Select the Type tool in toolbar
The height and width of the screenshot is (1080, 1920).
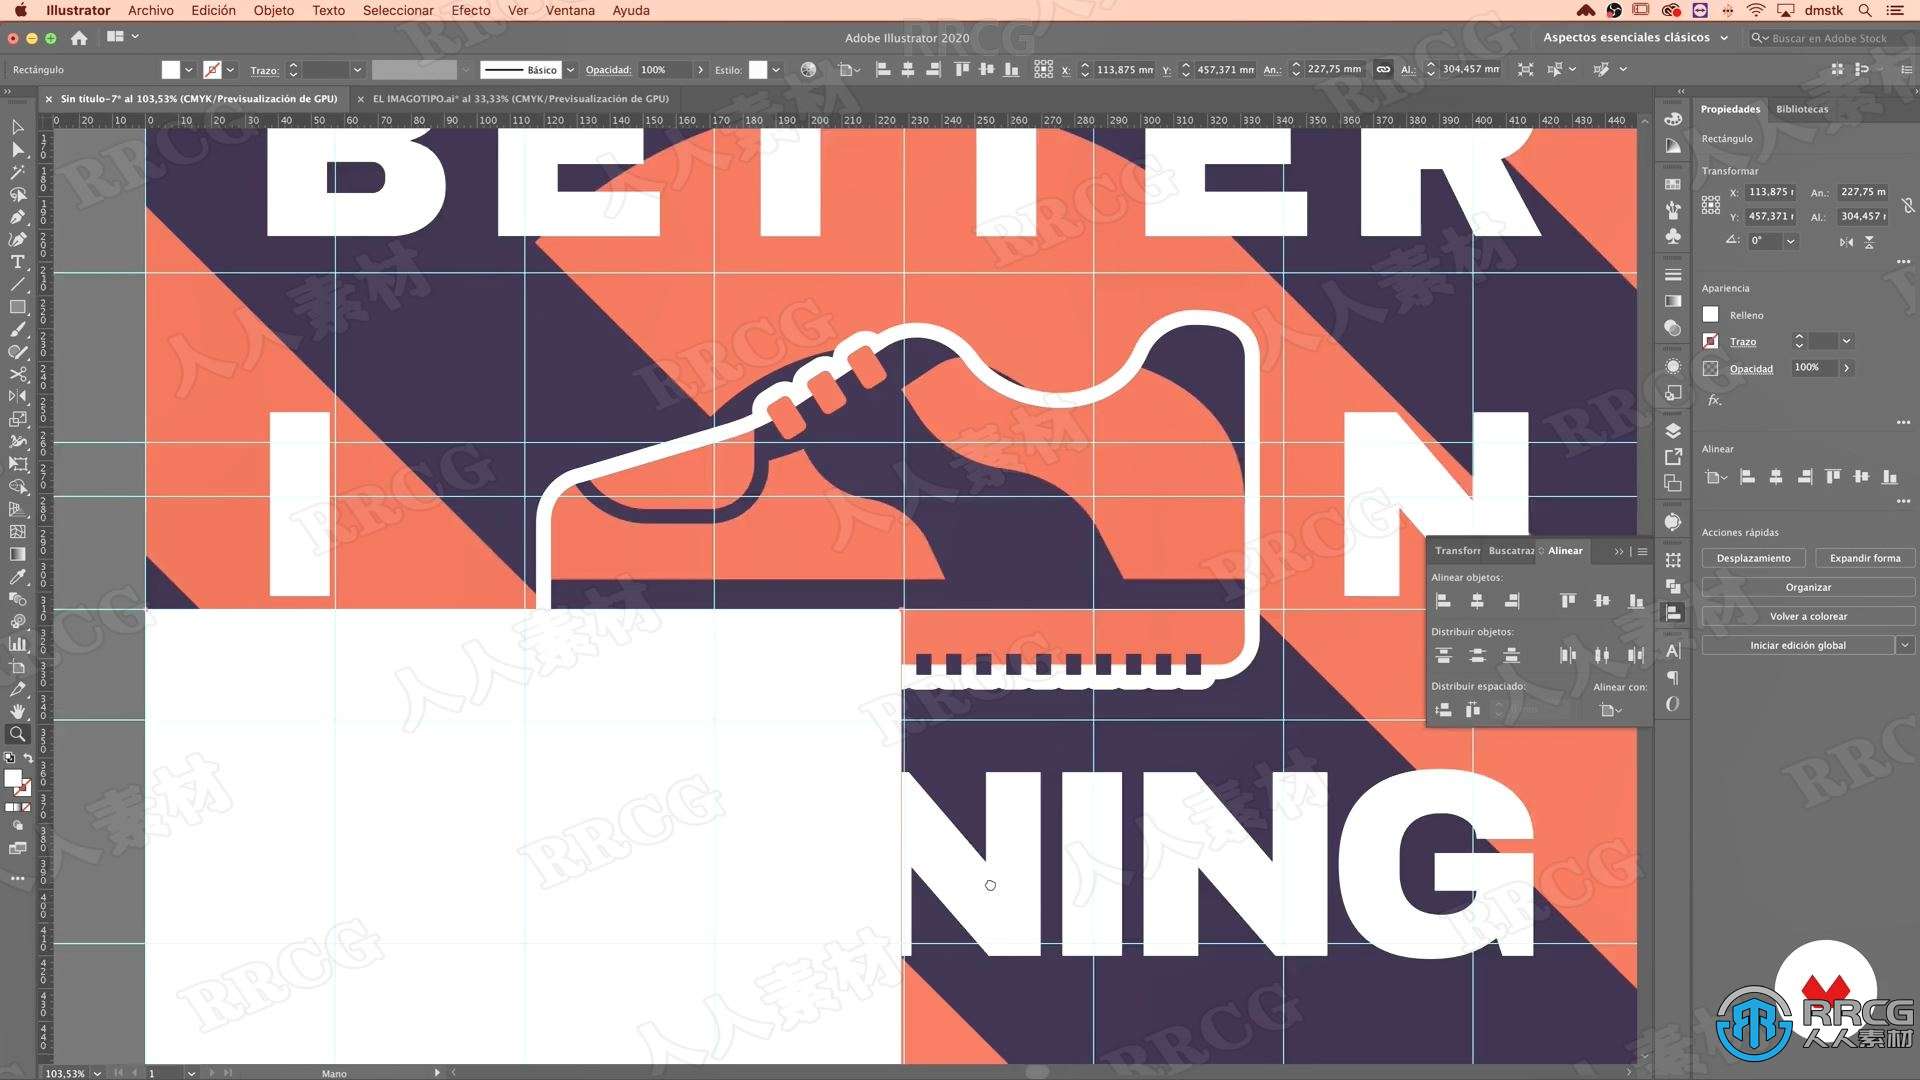point(17,262)
